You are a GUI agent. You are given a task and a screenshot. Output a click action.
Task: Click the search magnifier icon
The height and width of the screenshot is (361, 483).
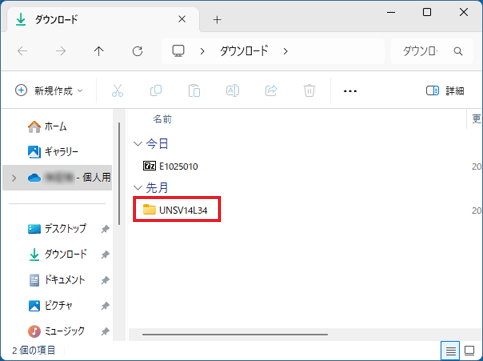click(458, 51)
